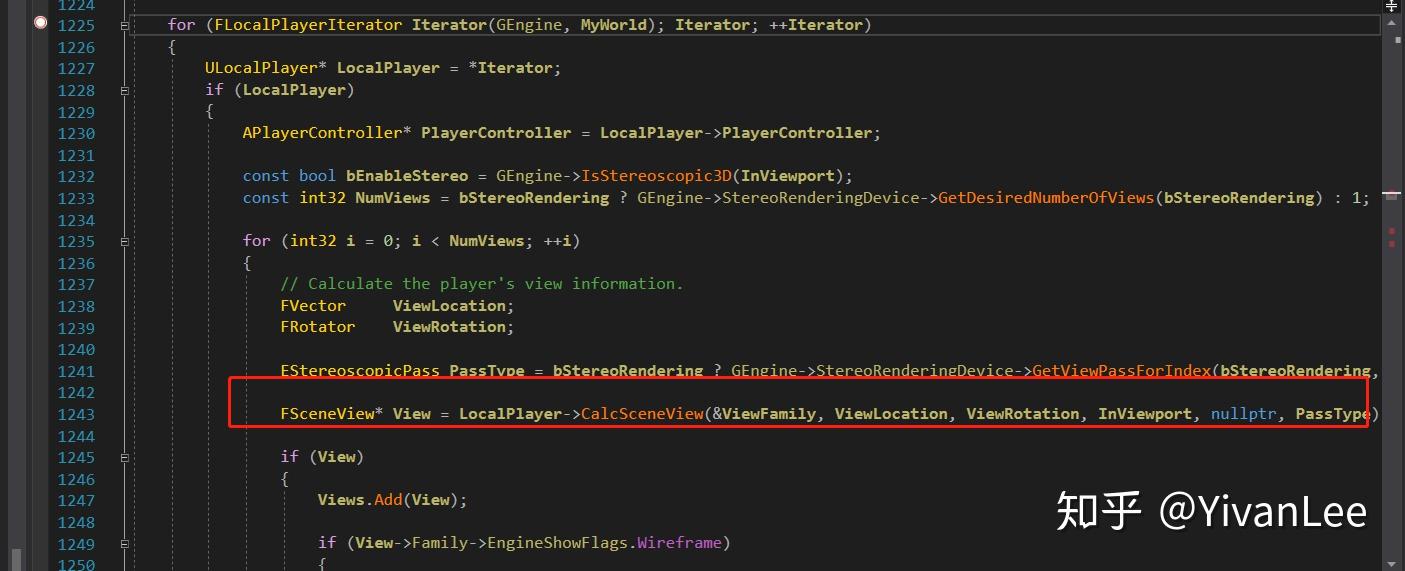Screen dimensions: 1405x571
Task: Click line number 1230 in the gutter
Action: pos(77,133)
